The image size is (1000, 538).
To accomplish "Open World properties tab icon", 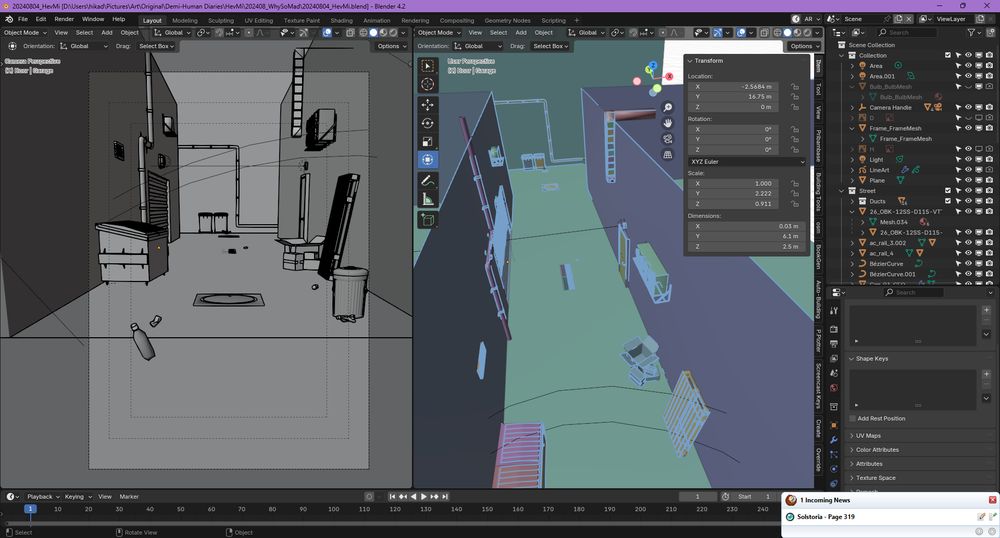I will pos(834,388).
